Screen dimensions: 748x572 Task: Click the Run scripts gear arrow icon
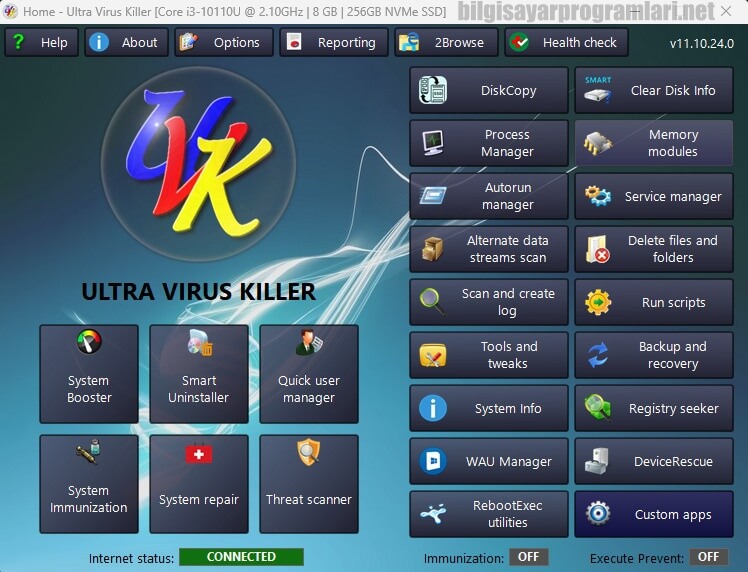(x=598, y=302)
